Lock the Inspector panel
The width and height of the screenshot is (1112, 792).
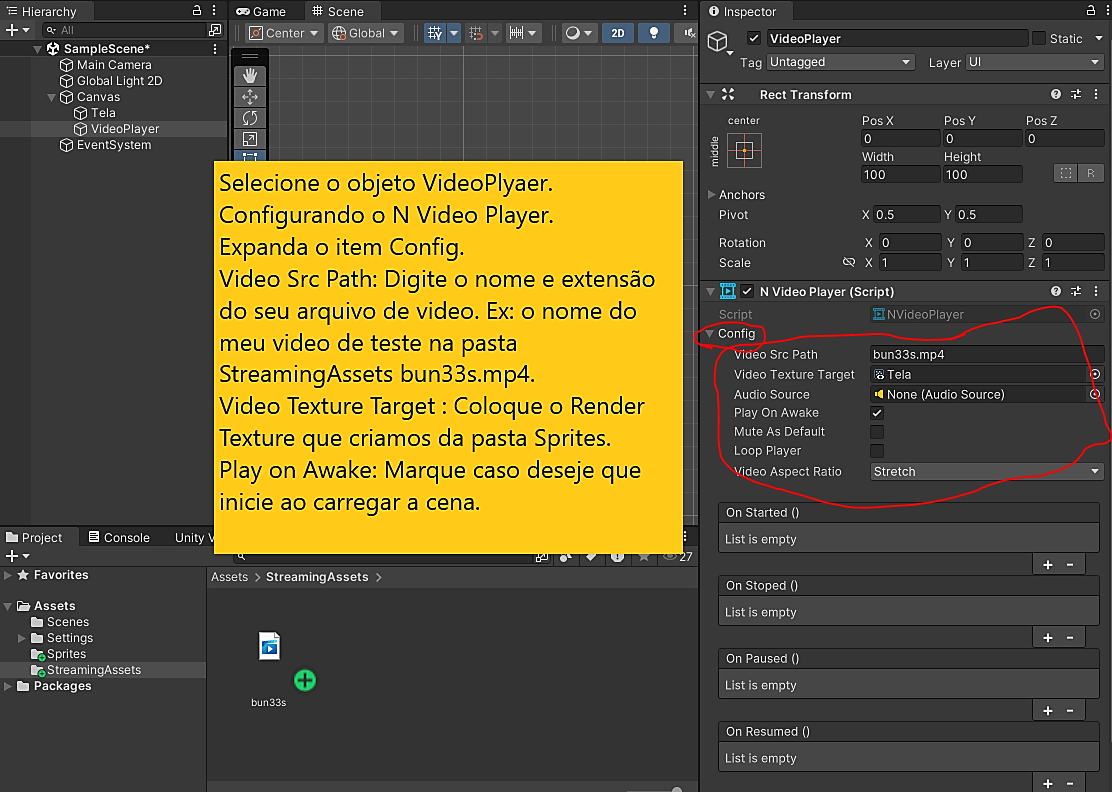(x=1091, y=11)
